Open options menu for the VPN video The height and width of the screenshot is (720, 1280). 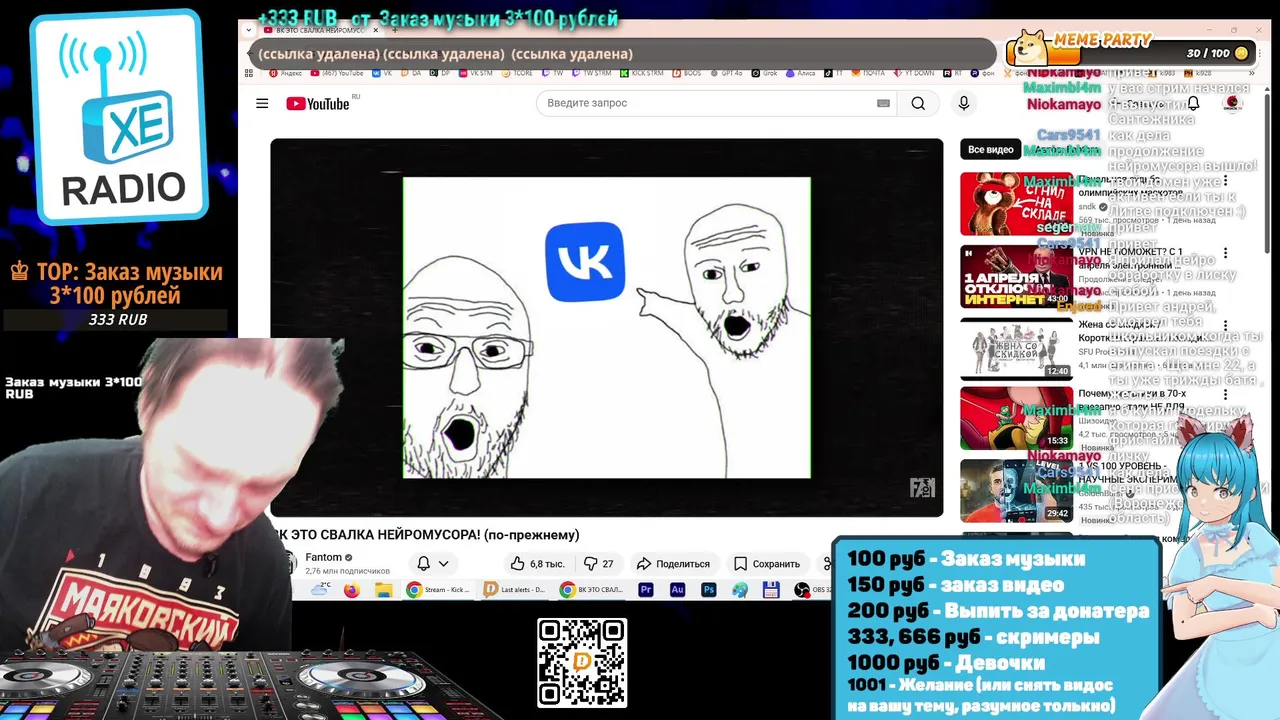[1226, 253]
